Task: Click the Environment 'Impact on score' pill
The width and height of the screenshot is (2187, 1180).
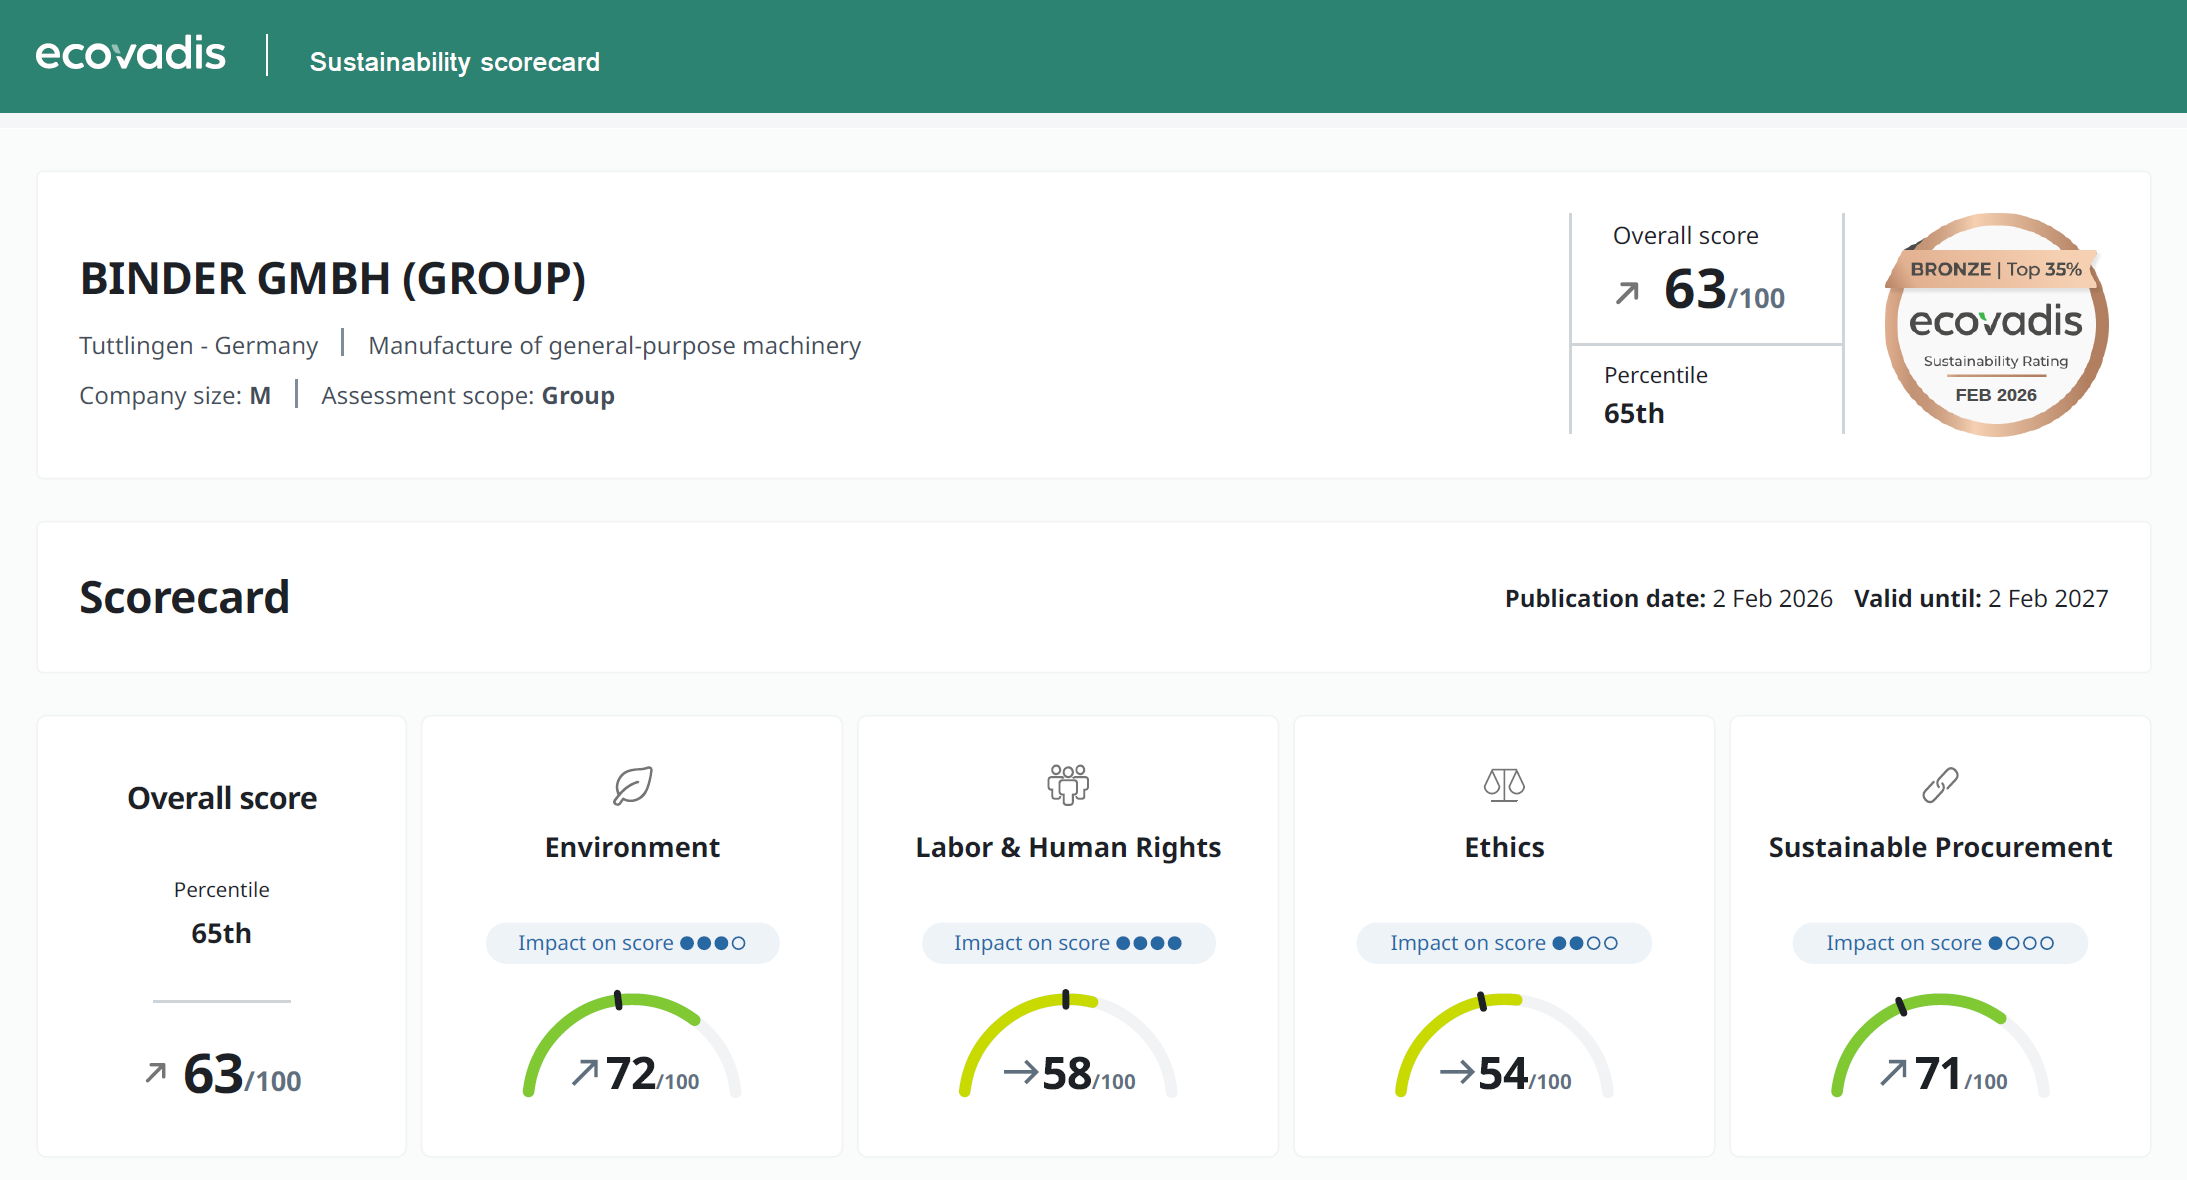Action: [632, 943]
